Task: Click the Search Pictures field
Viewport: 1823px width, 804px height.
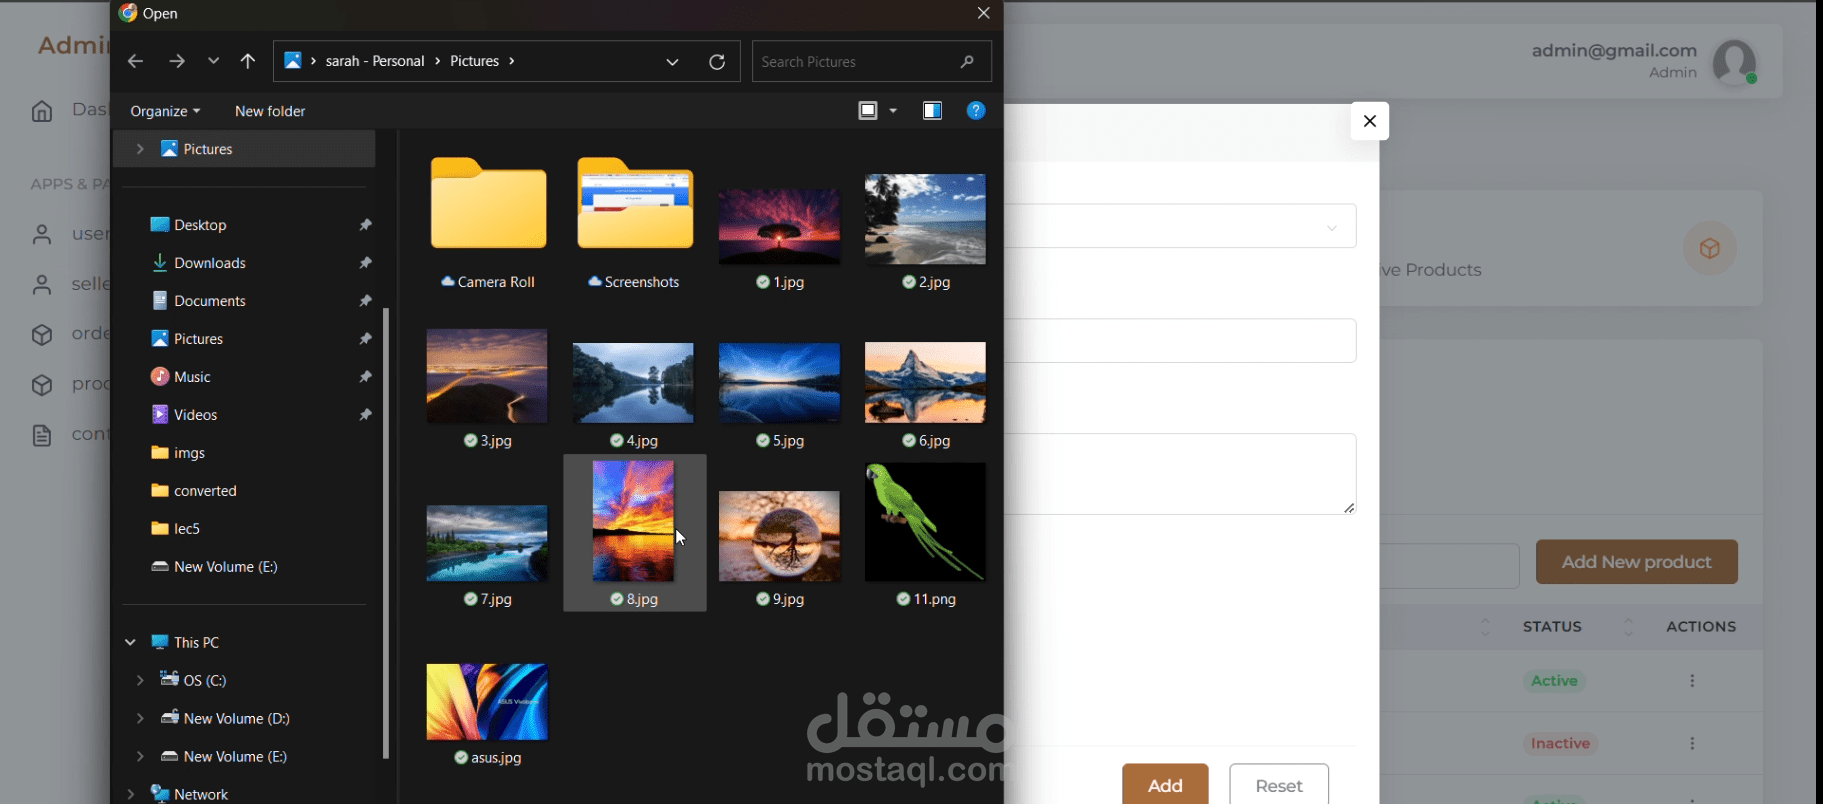Action: 871,61
